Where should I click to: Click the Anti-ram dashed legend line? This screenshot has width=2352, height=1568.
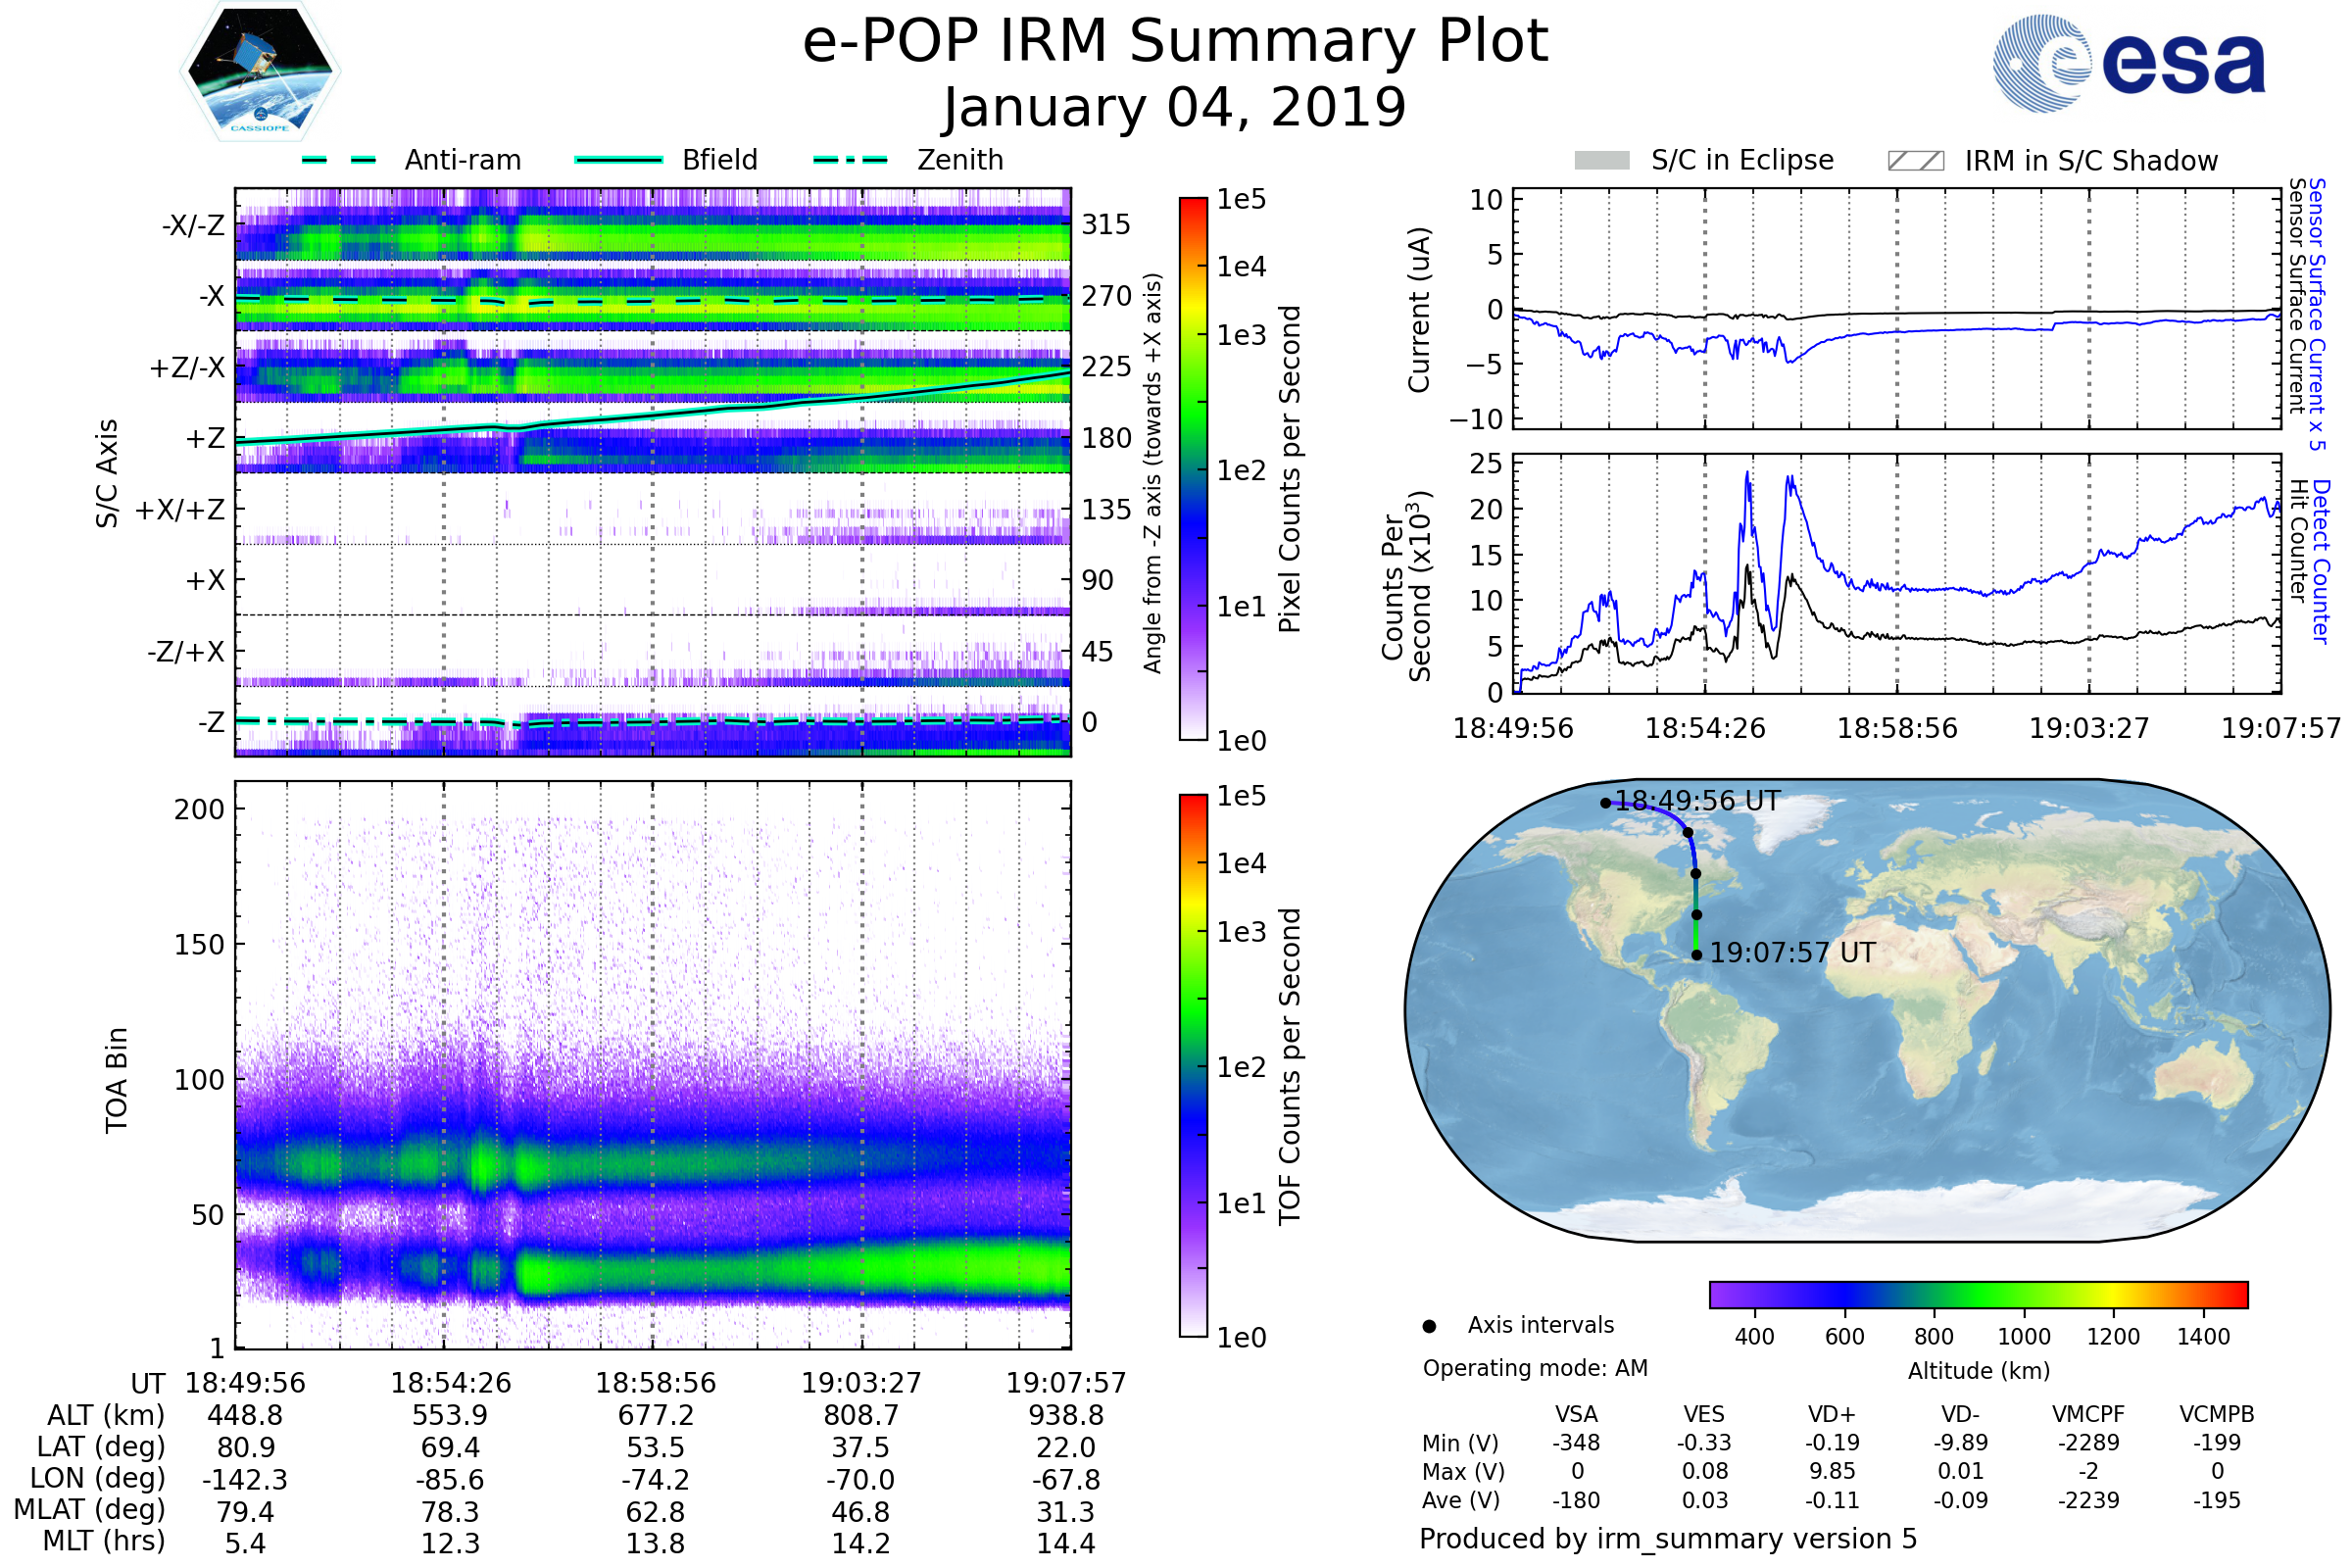tap(339, 160)
